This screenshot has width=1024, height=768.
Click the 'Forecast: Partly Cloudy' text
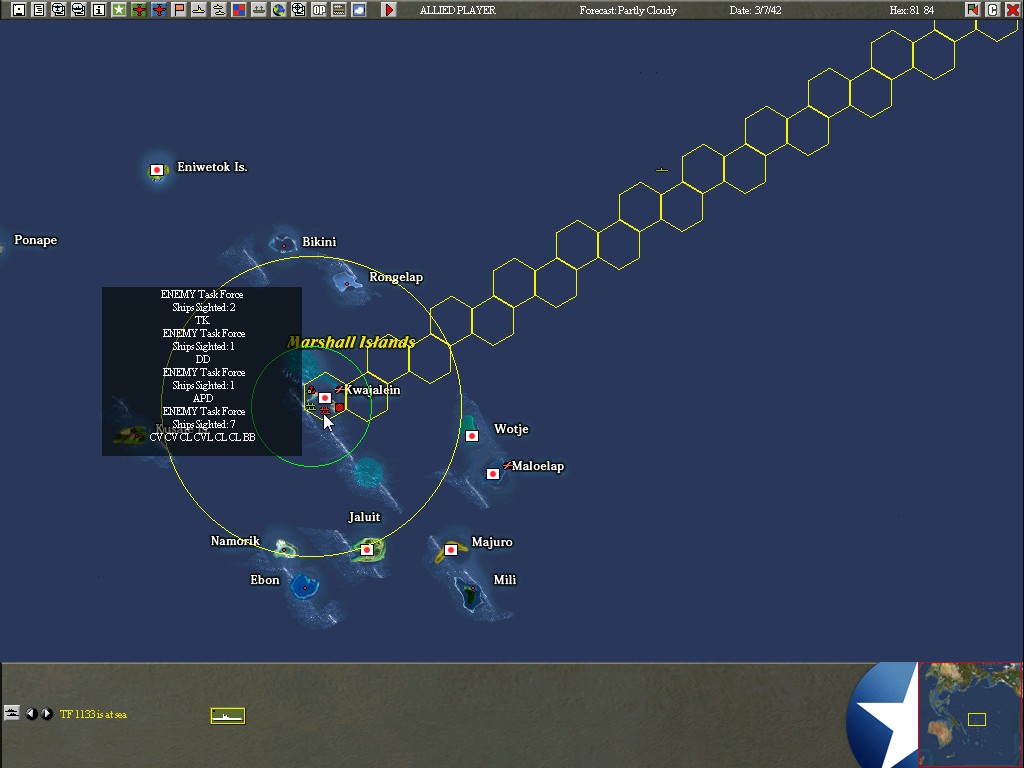[628, 10]
